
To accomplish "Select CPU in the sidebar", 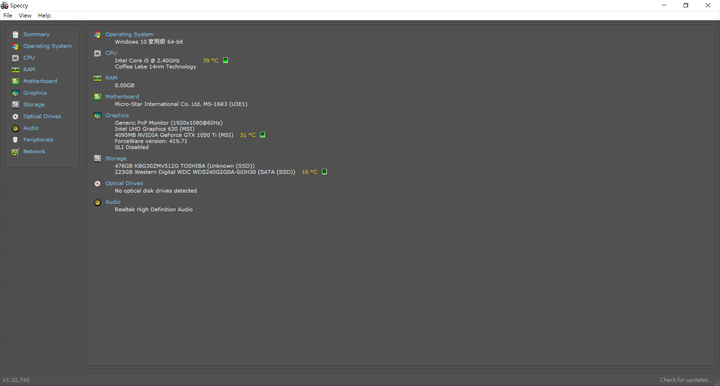I will point(29,58).
